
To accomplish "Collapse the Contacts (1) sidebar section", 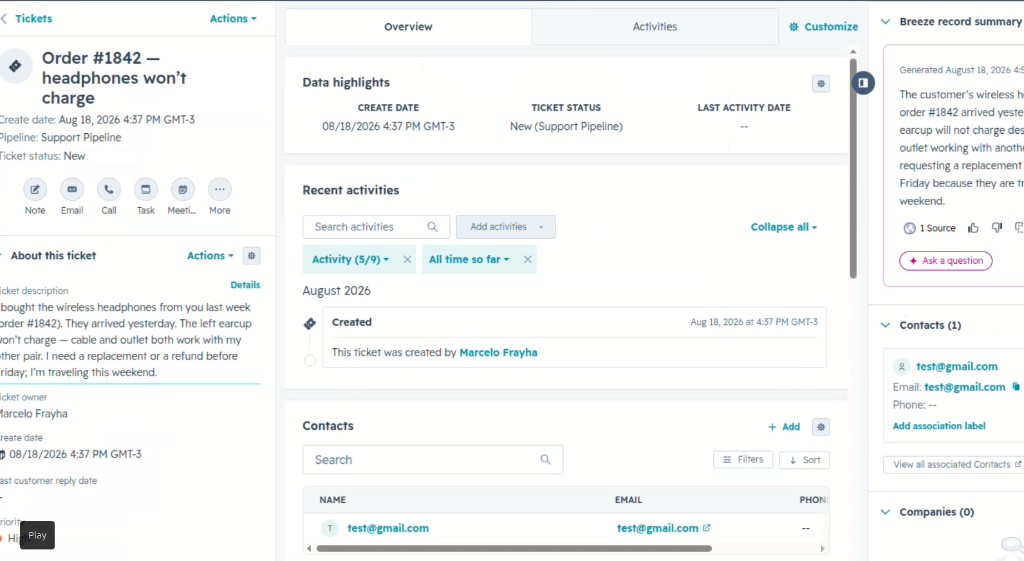I will coord(886,325).
